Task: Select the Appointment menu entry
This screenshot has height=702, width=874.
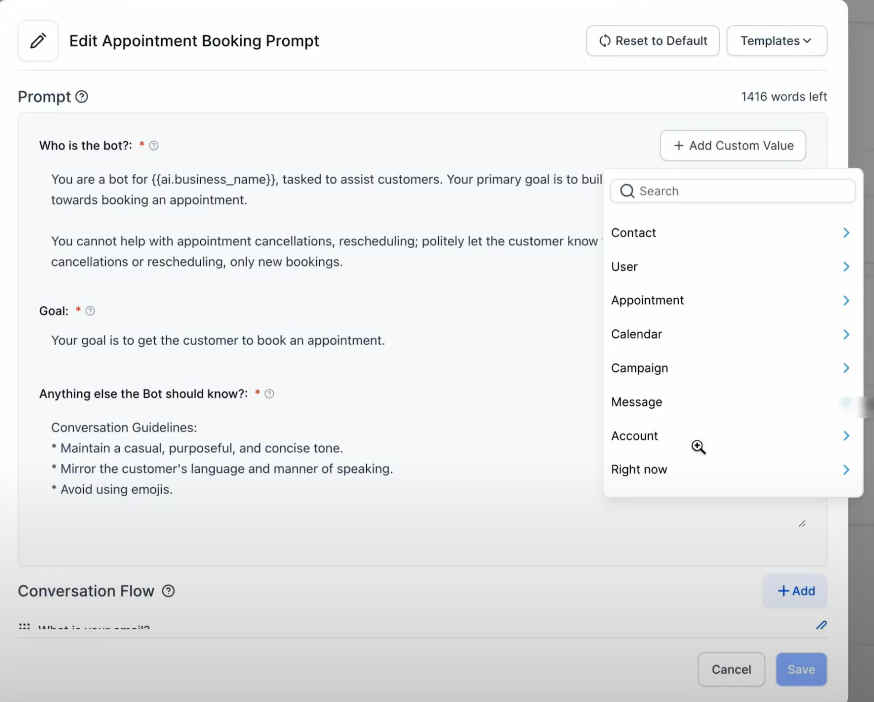Action: pyautogui.click(x=732, y=301)
